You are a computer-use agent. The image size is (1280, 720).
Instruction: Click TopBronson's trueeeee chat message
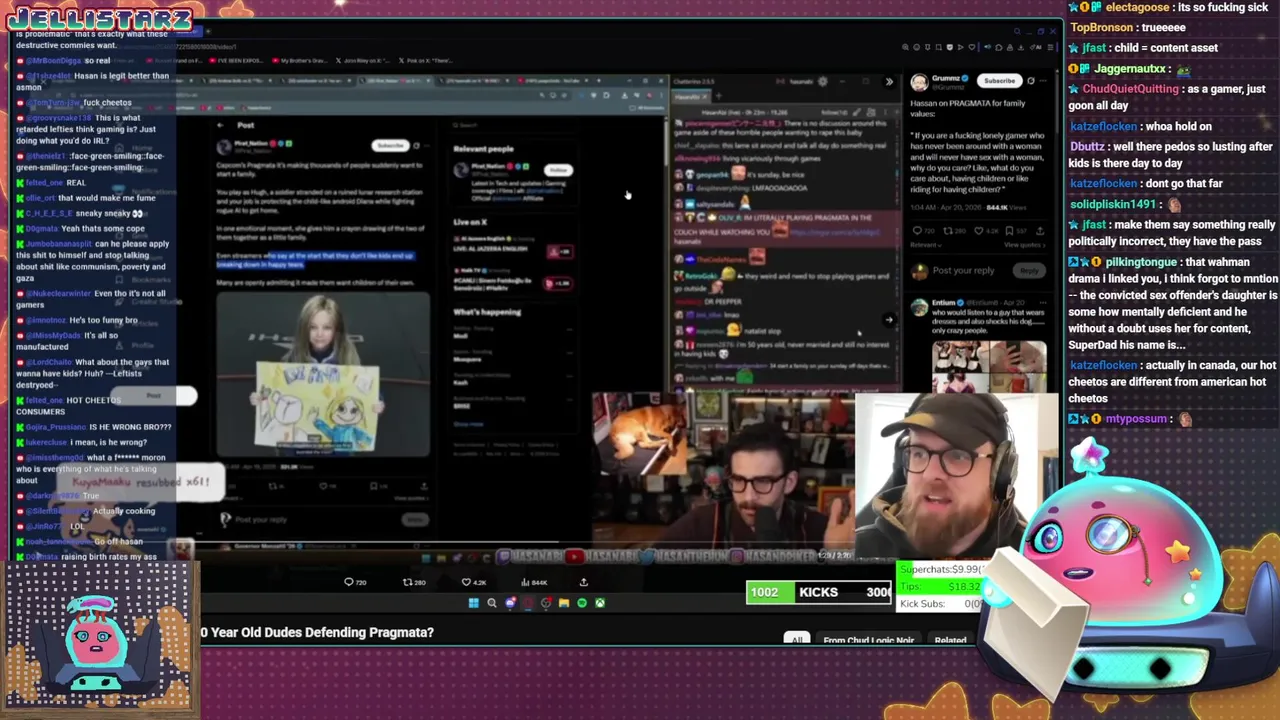1128,28
